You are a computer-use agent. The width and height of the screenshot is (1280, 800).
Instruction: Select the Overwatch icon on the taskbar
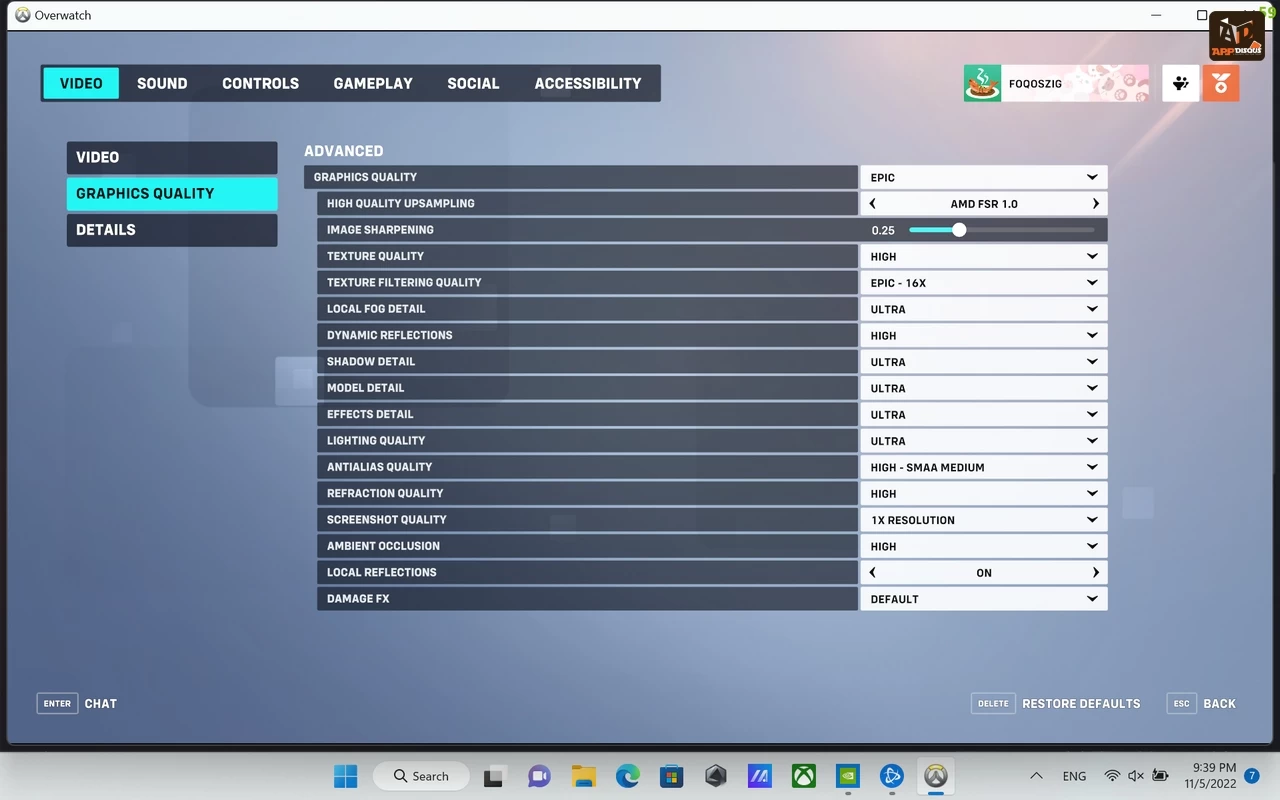click(935, 776)
